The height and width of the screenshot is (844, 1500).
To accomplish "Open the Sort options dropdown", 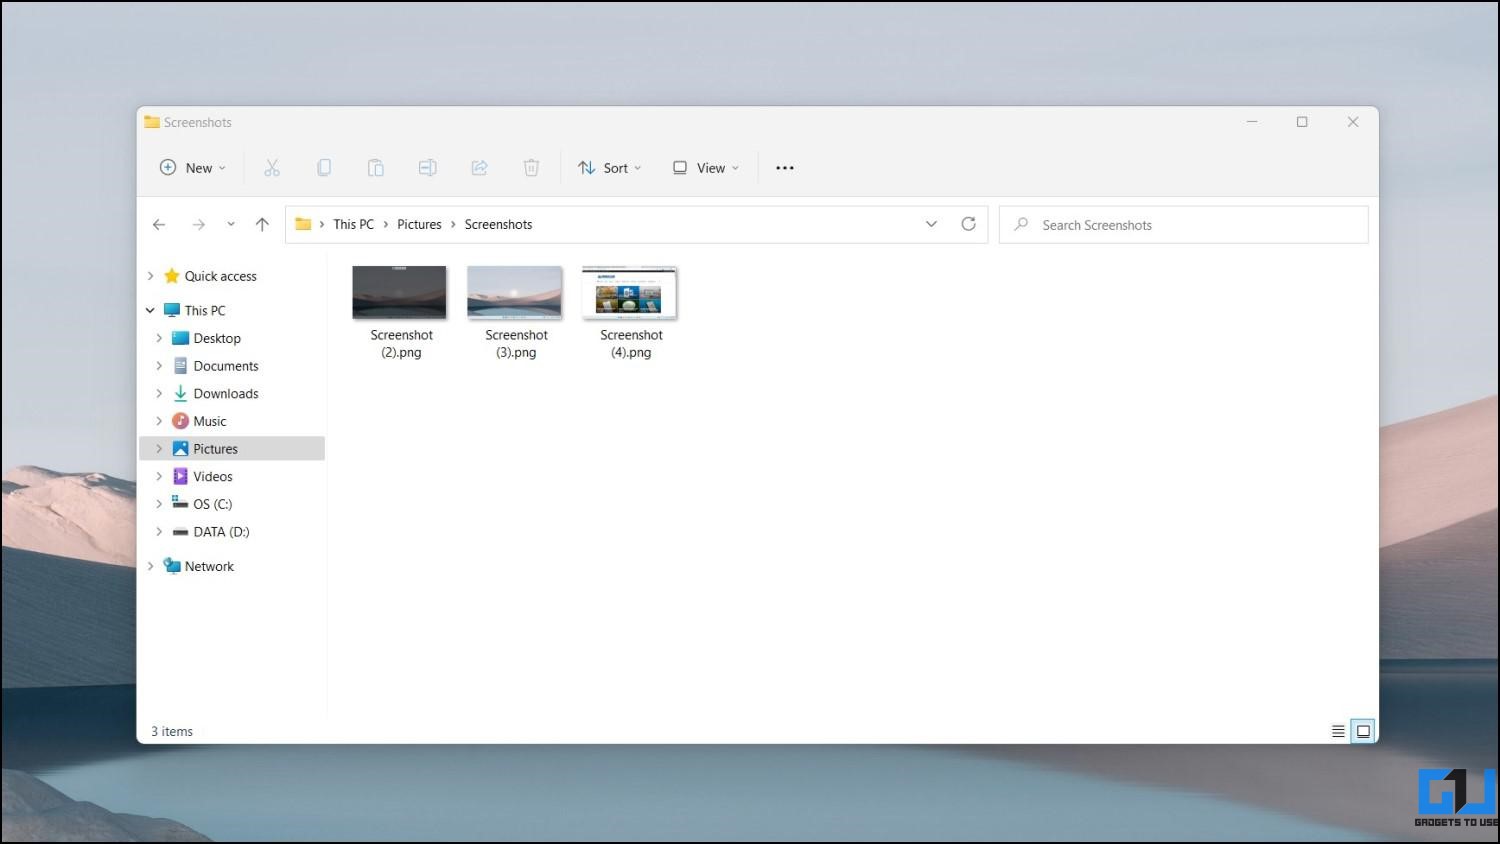I will click(x=609, y=168).
